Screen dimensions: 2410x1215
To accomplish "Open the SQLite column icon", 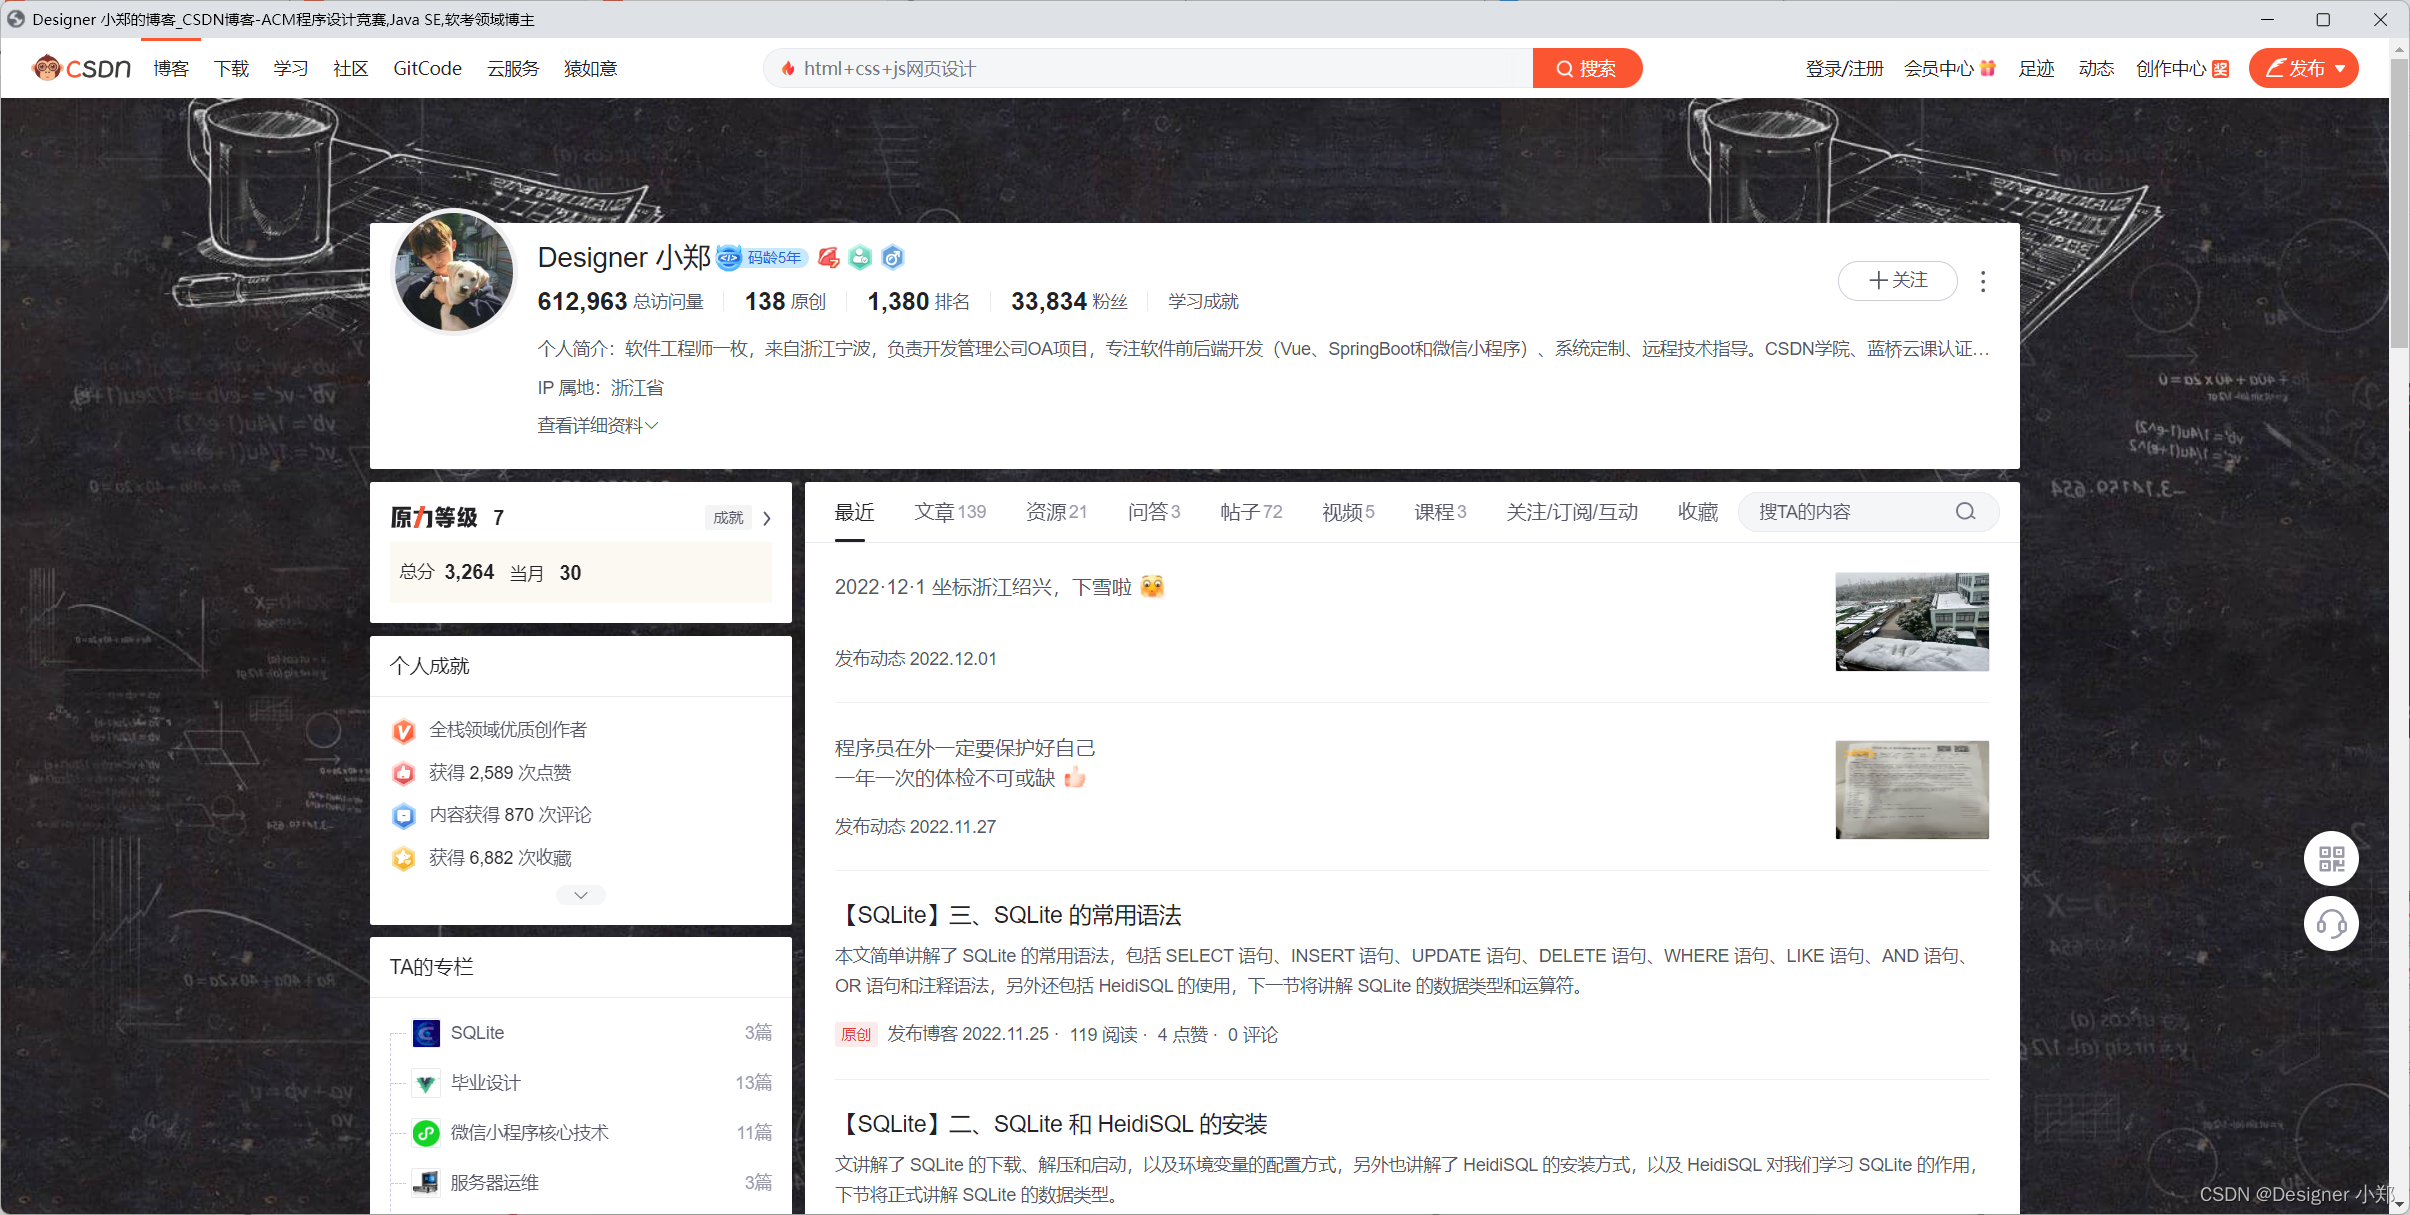I will click(426, 1033).
